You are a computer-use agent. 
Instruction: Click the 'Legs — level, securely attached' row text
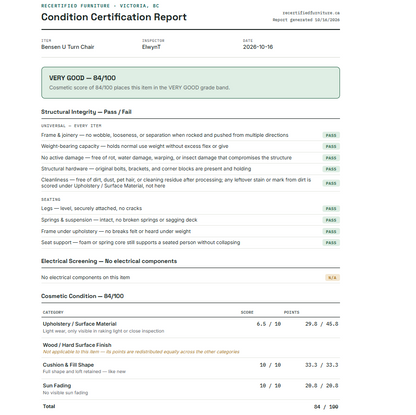pyautogui.click(x=91, y=208)
